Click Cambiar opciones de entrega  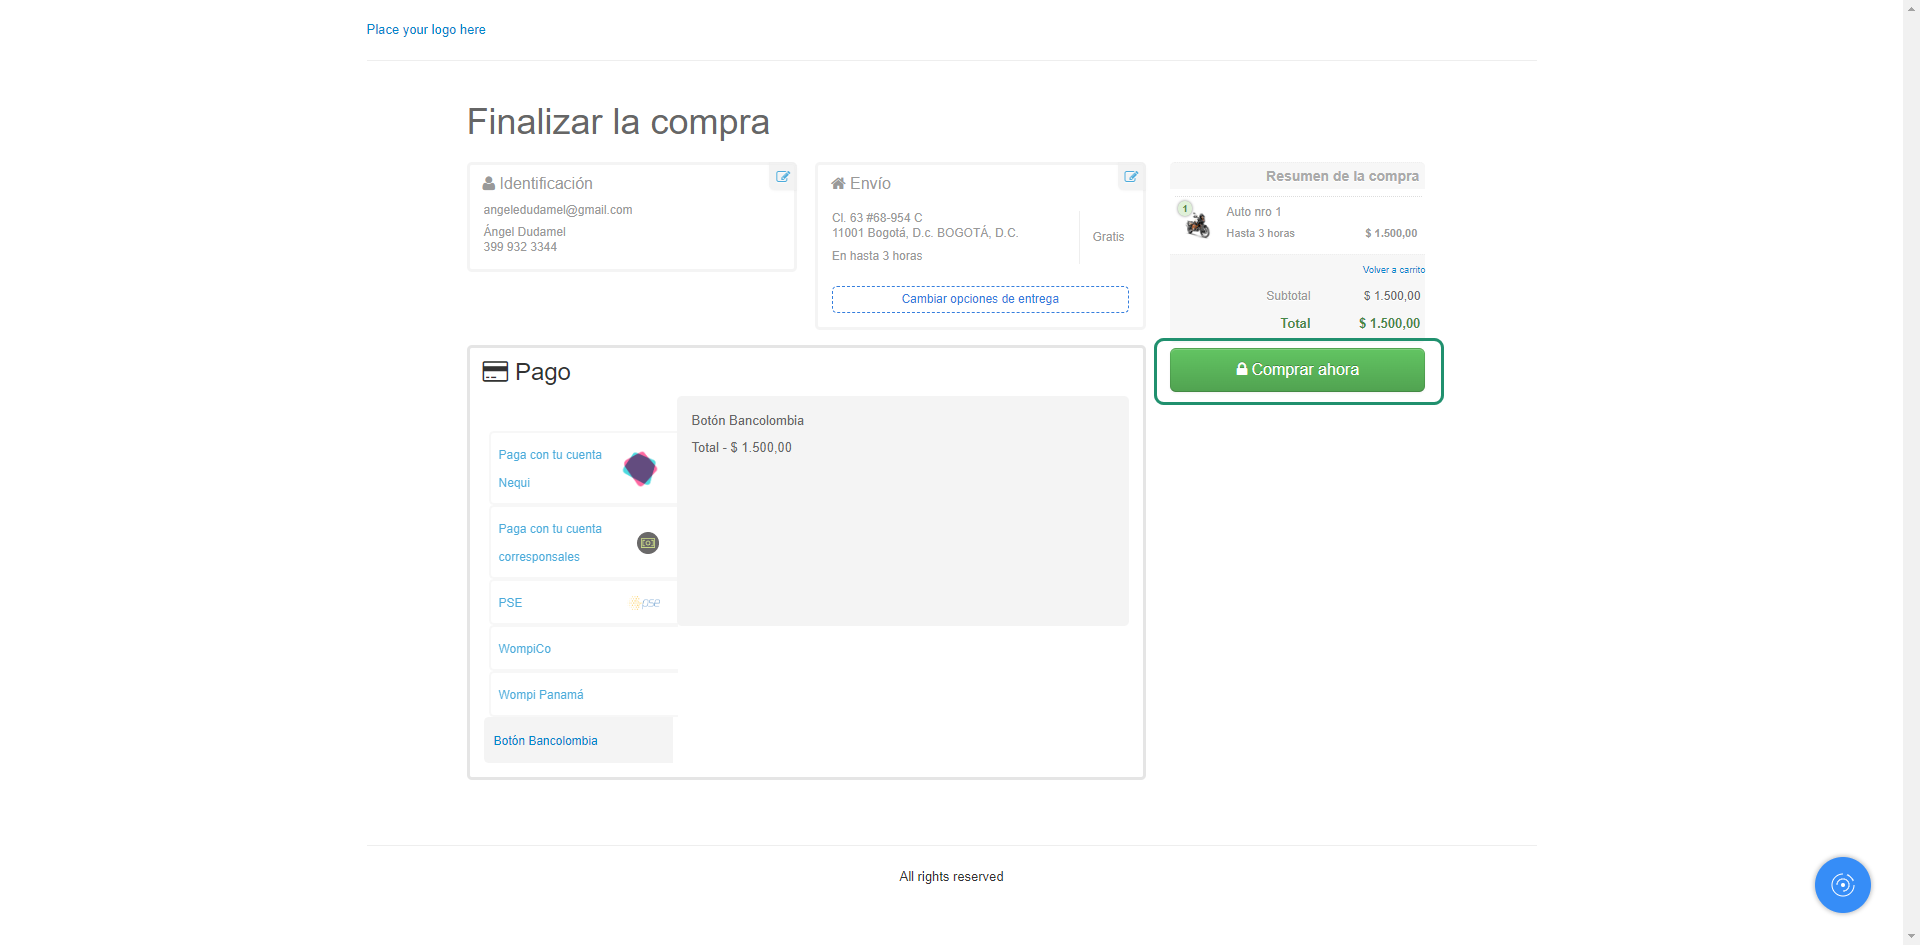coord(980,299)
